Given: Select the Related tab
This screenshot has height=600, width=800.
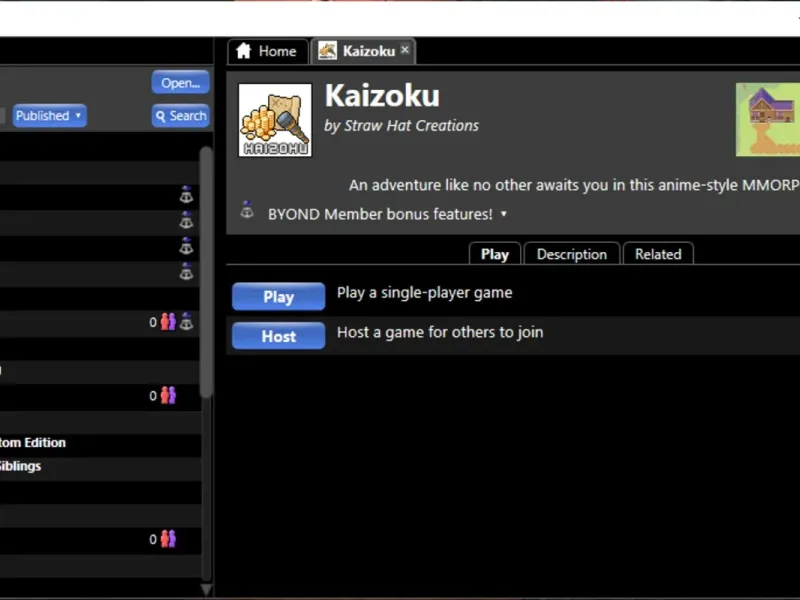Looking at the screenshot, I should (658, 254).
